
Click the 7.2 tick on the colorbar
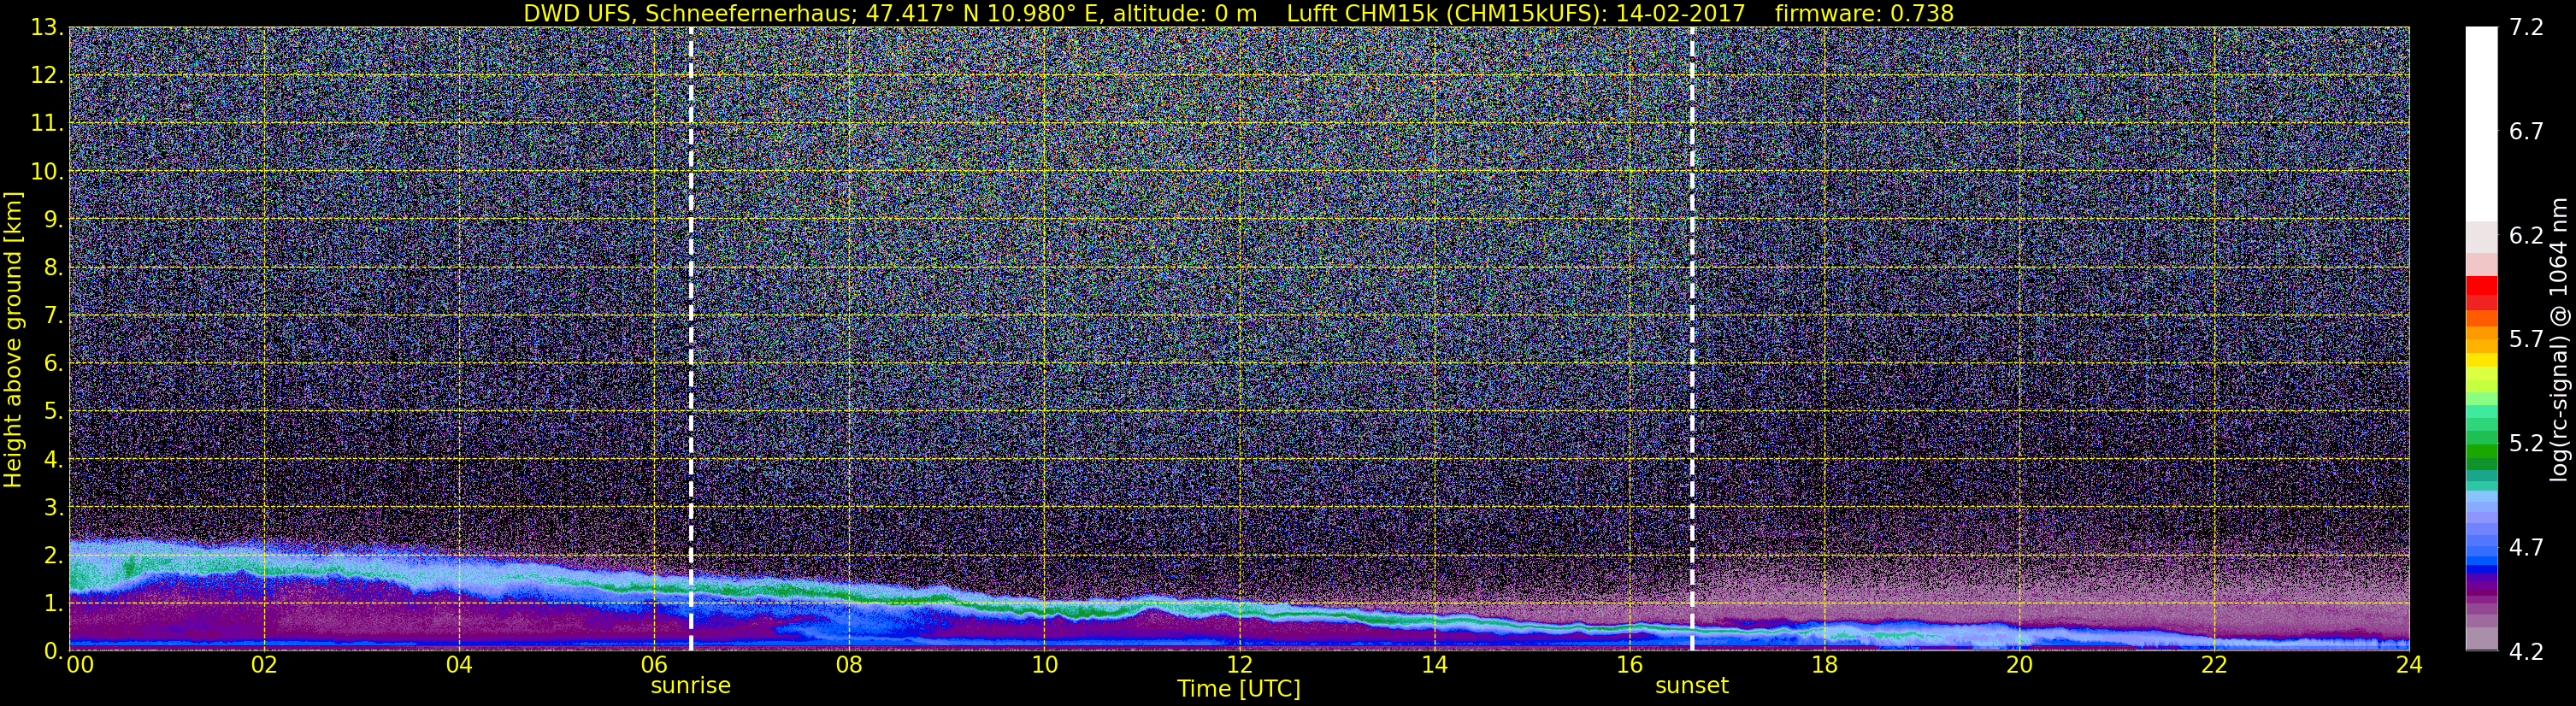[x=2526, y=28]
